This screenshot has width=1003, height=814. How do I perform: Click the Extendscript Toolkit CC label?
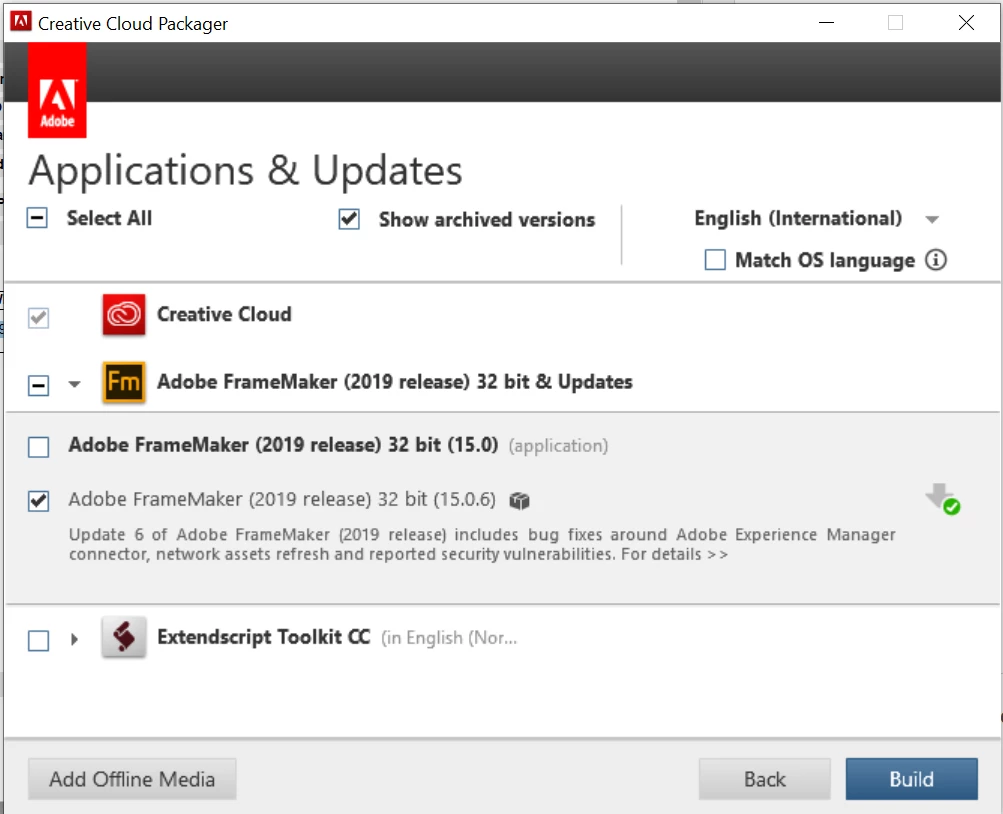tap(264, 638)
